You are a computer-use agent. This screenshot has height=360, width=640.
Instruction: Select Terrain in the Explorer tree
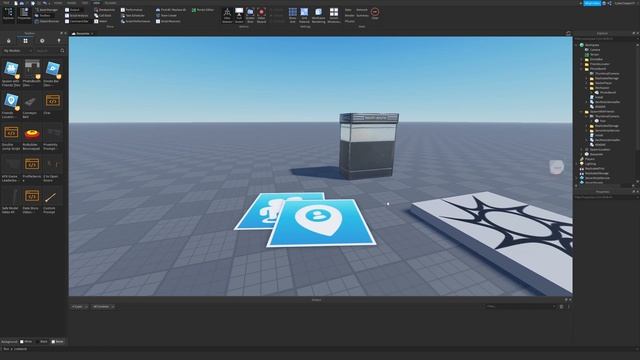[594, 54]
